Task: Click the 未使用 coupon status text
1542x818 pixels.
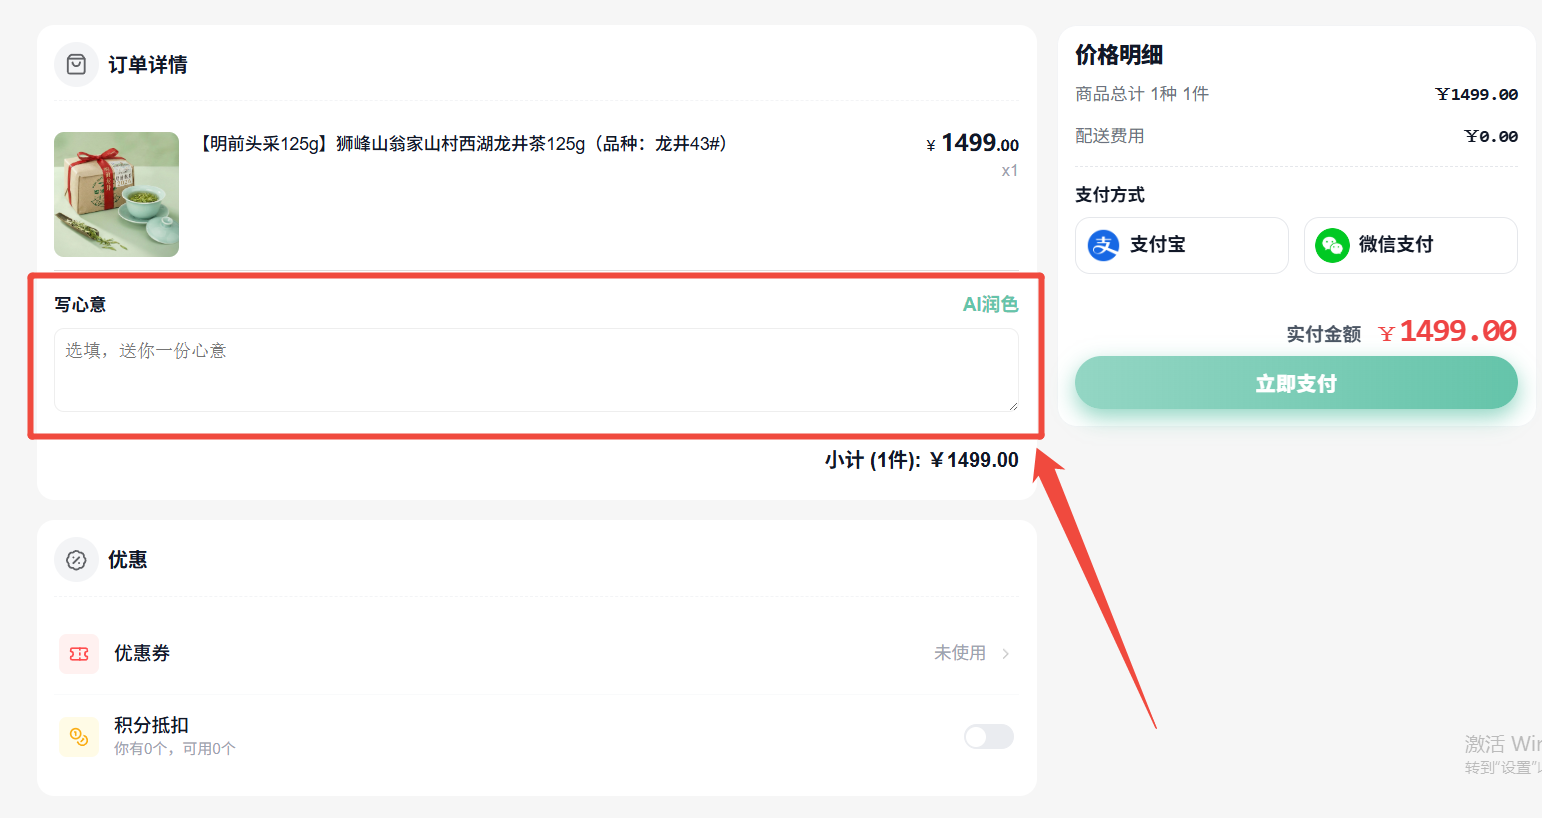Action: point(959,653)
